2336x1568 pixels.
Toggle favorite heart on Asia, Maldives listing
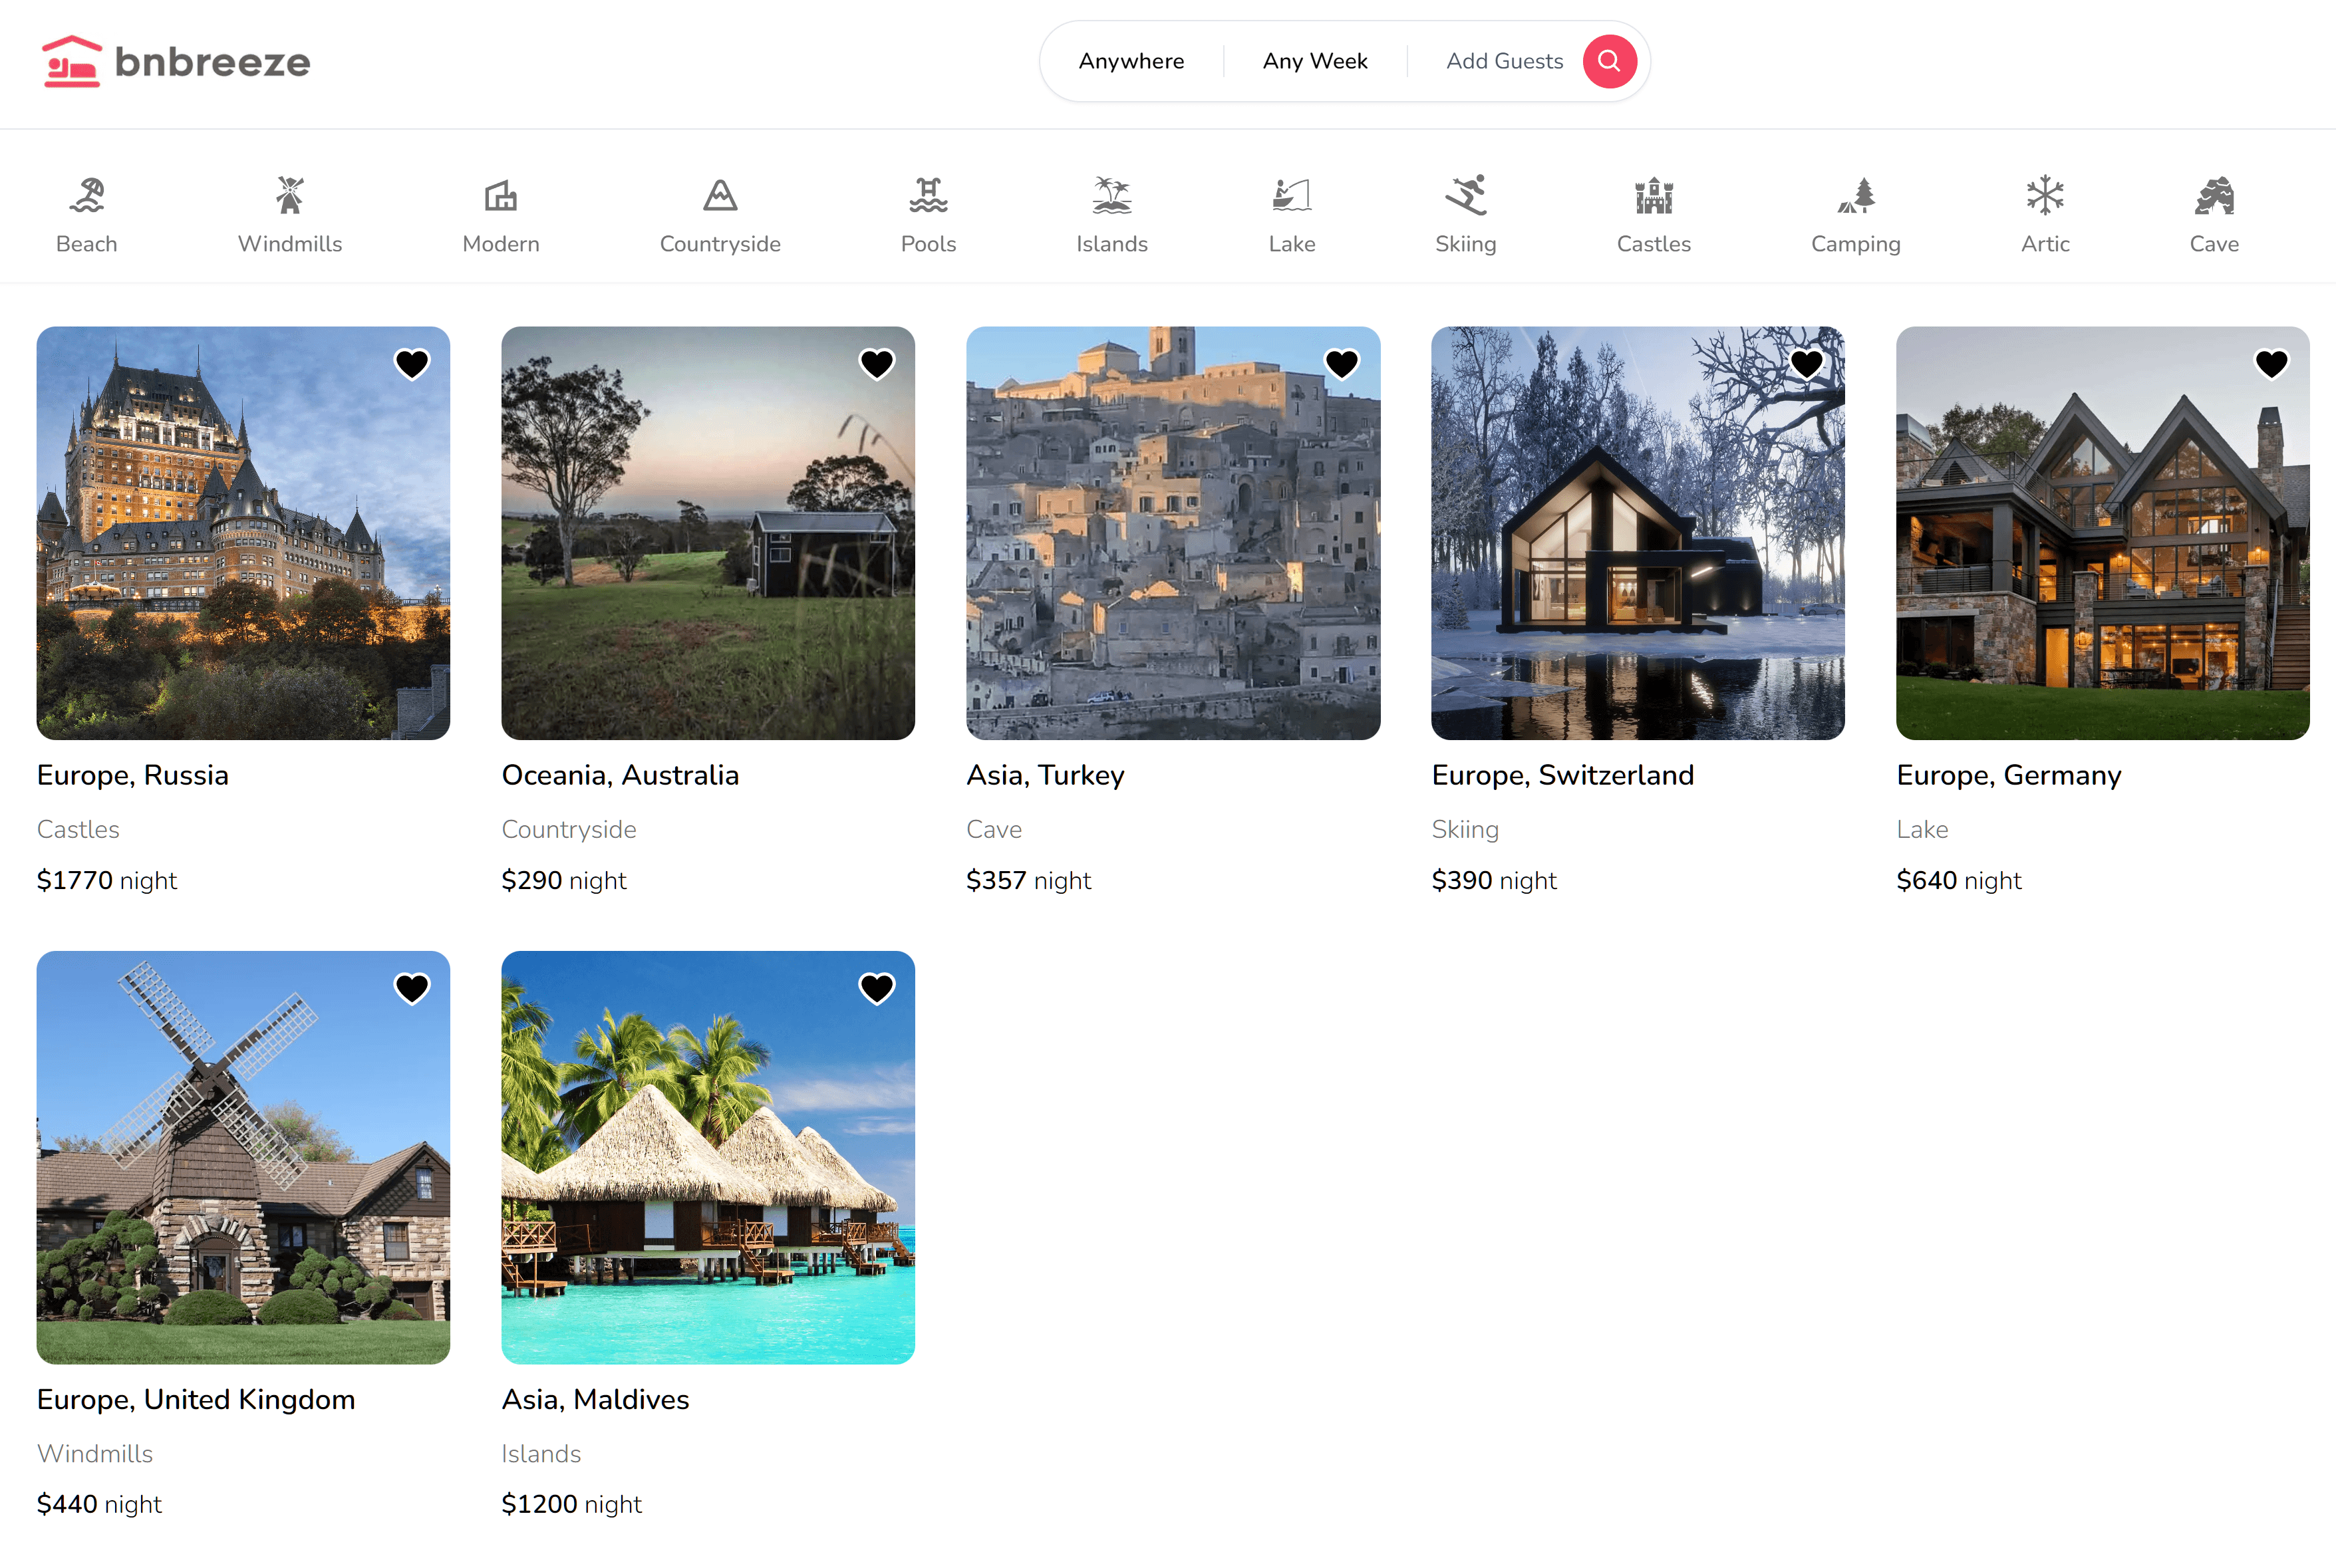point(877,988)
